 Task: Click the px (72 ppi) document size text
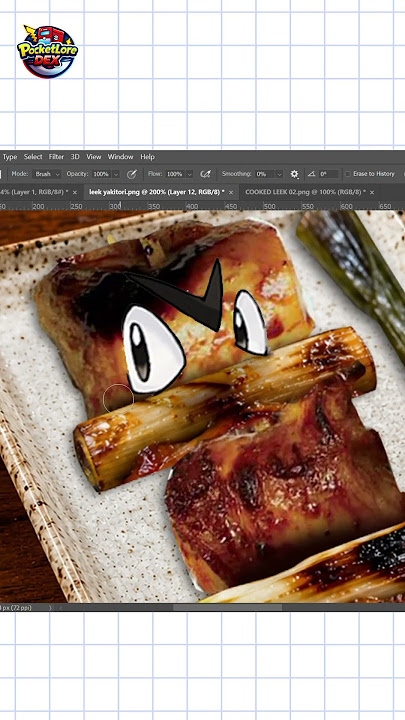click(17, 608)
